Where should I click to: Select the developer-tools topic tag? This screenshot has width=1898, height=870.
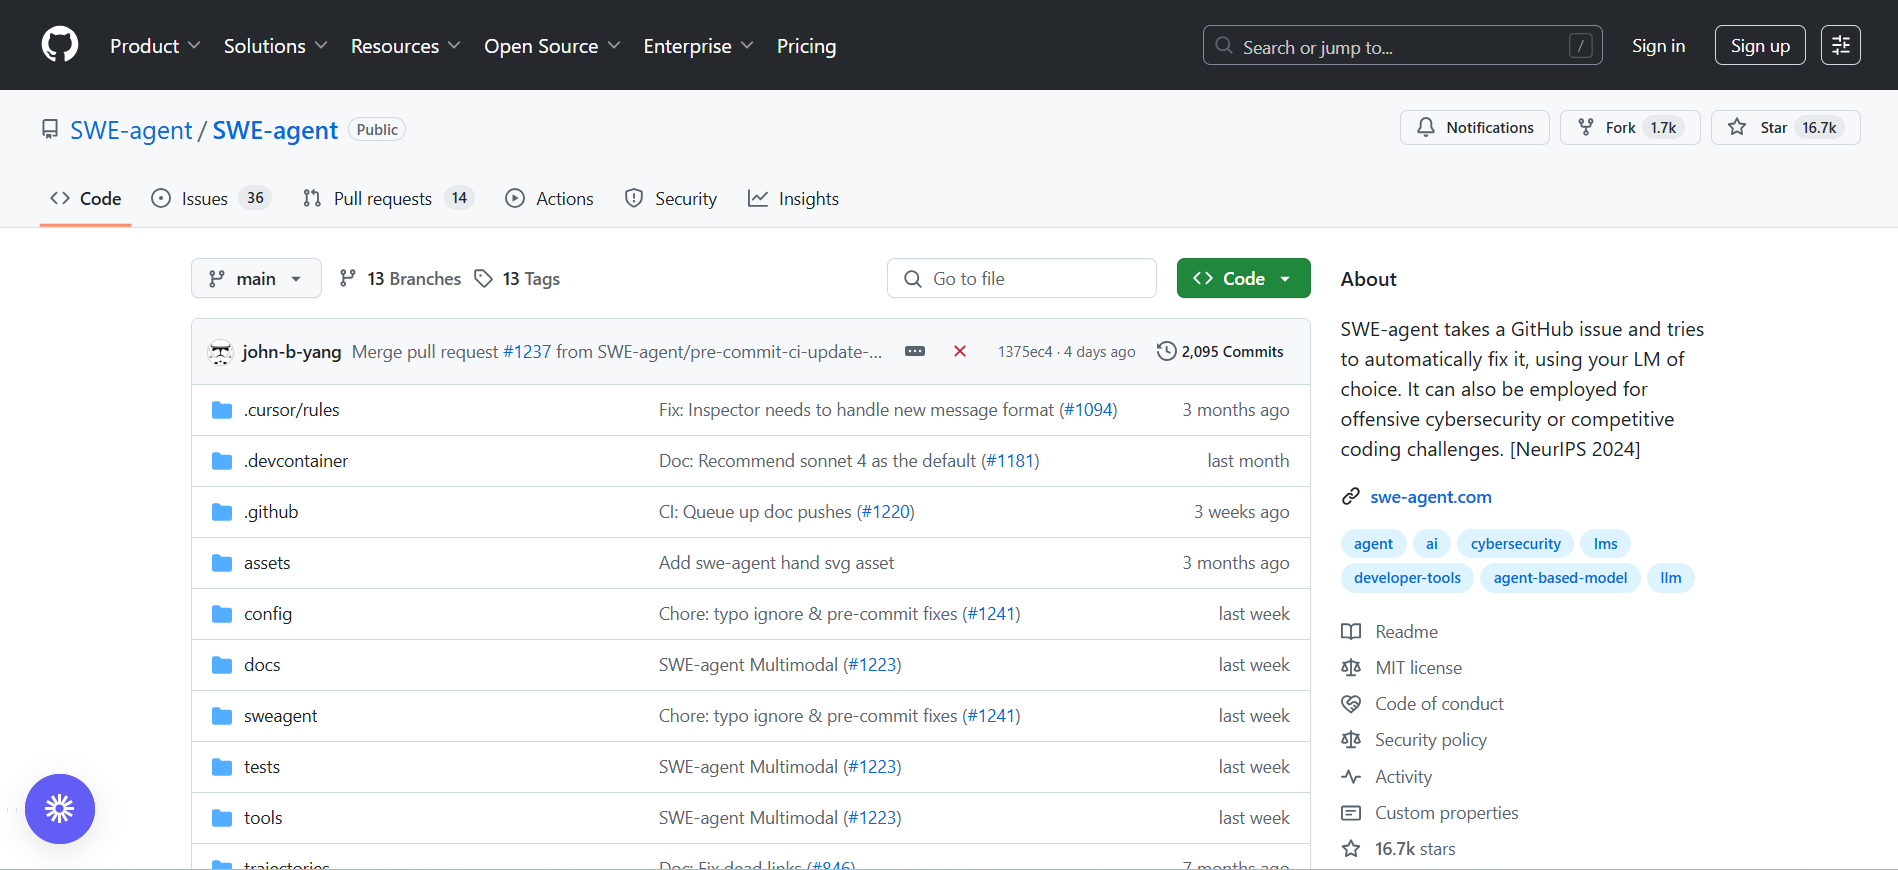pyautogui.click(x=1407, y=577)
